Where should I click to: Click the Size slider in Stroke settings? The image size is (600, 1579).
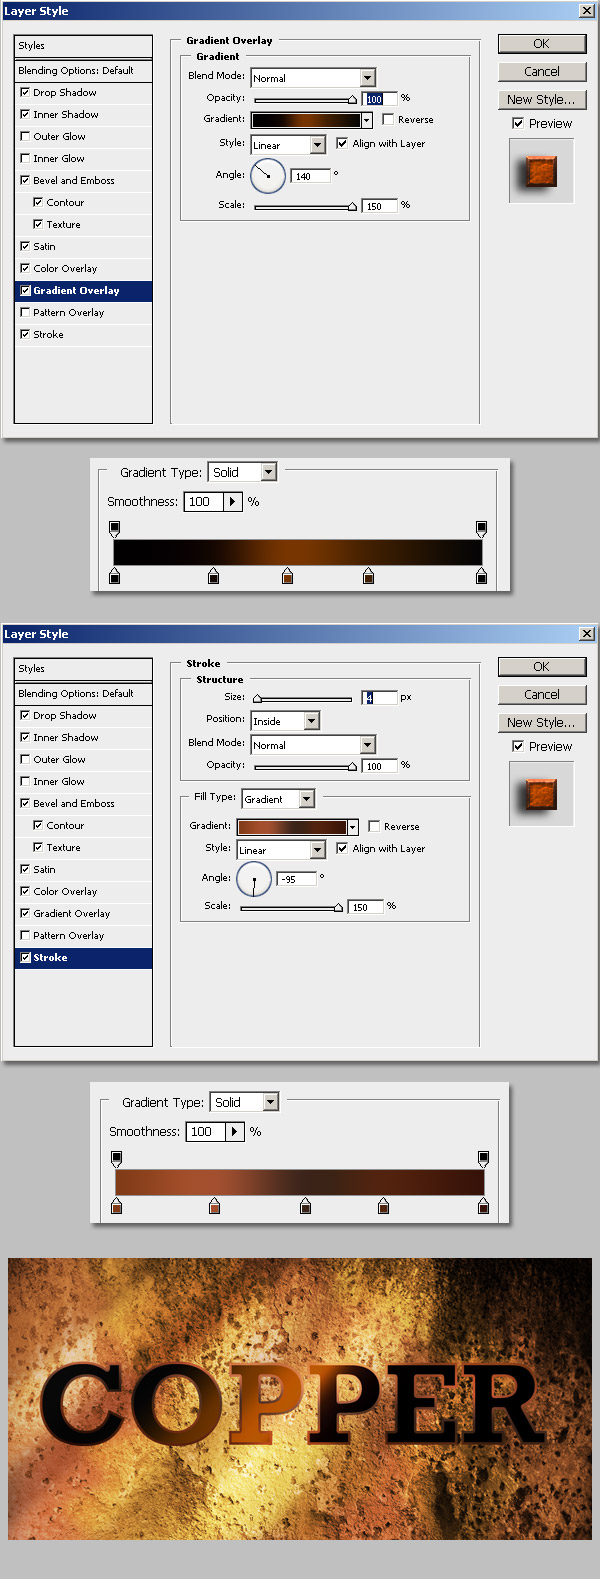pyautogui.click(x=305, y=698)
